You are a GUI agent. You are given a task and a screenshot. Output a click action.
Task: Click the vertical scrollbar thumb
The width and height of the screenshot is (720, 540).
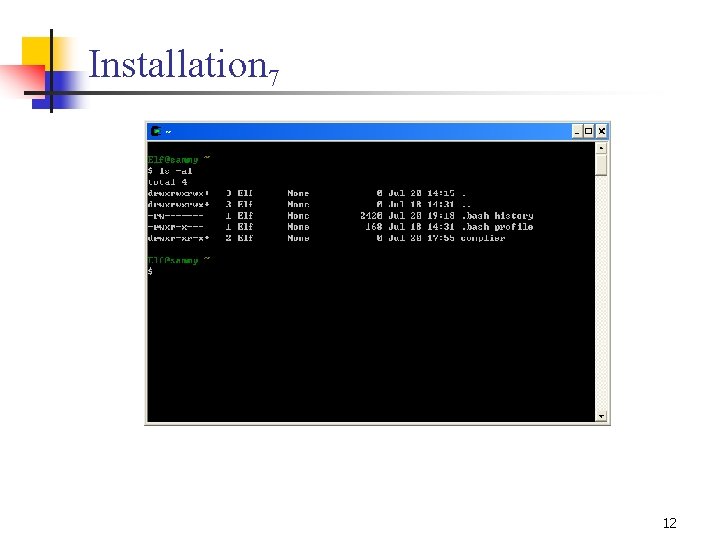(x=601, y=165)
